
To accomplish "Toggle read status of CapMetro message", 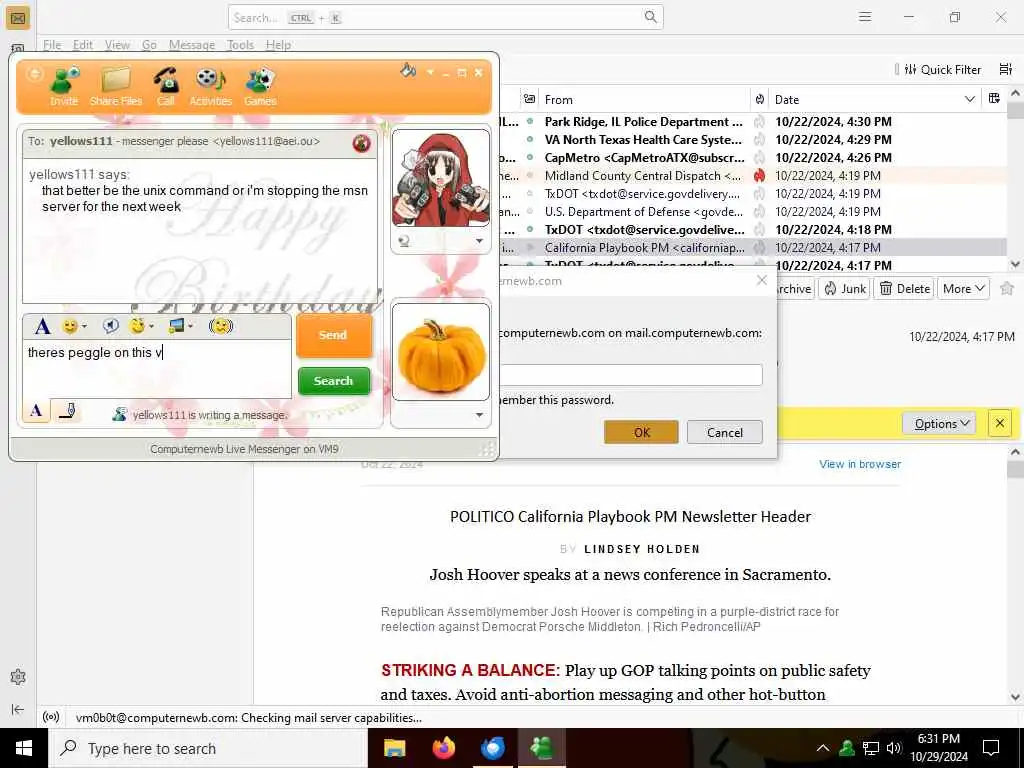I will pyautogui.click(x=530, y=157).
